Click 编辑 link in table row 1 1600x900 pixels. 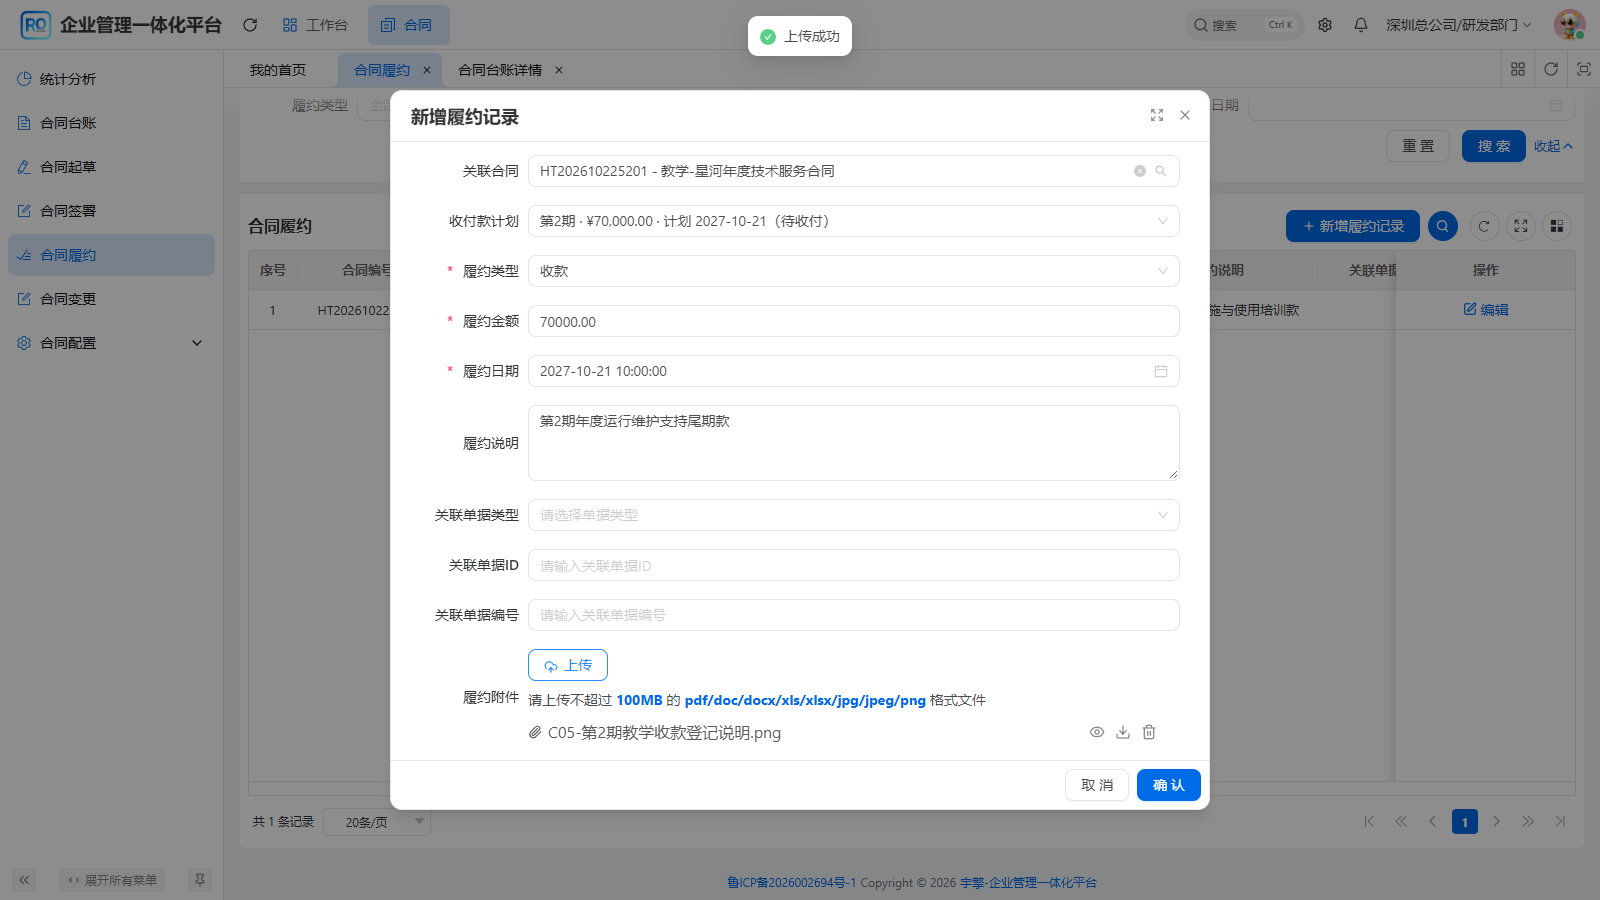tap(1486, 310)
